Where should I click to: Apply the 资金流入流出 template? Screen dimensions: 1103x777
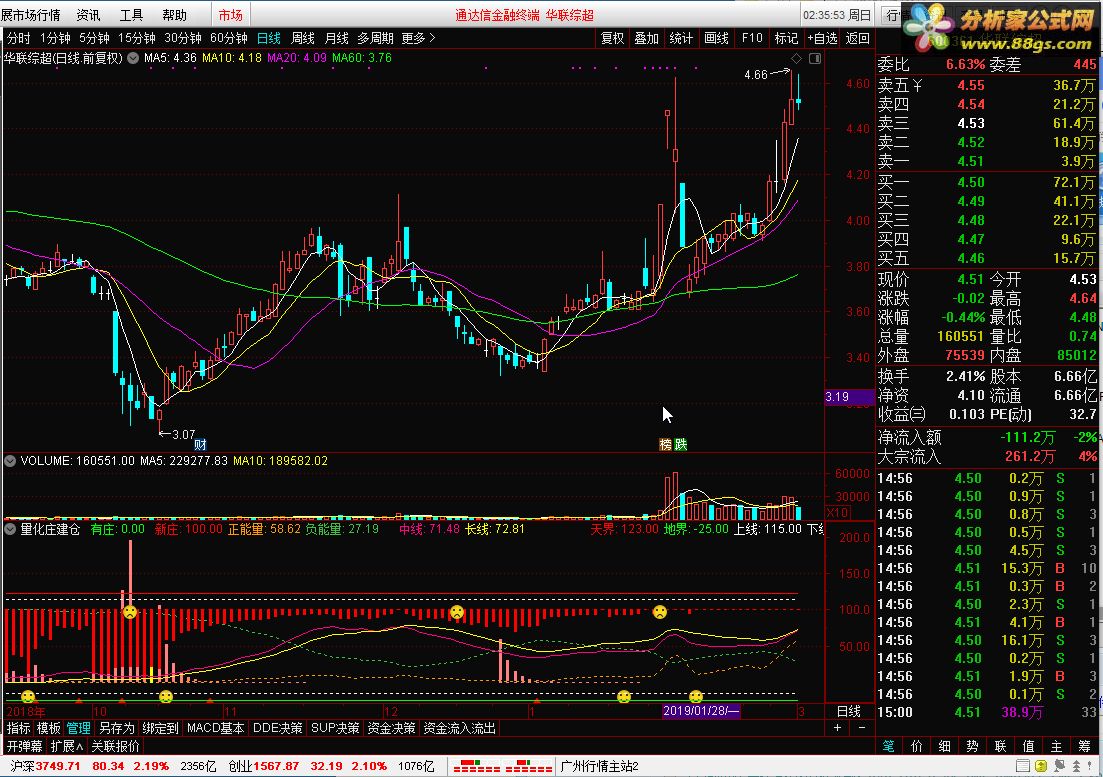pos(459,728)
